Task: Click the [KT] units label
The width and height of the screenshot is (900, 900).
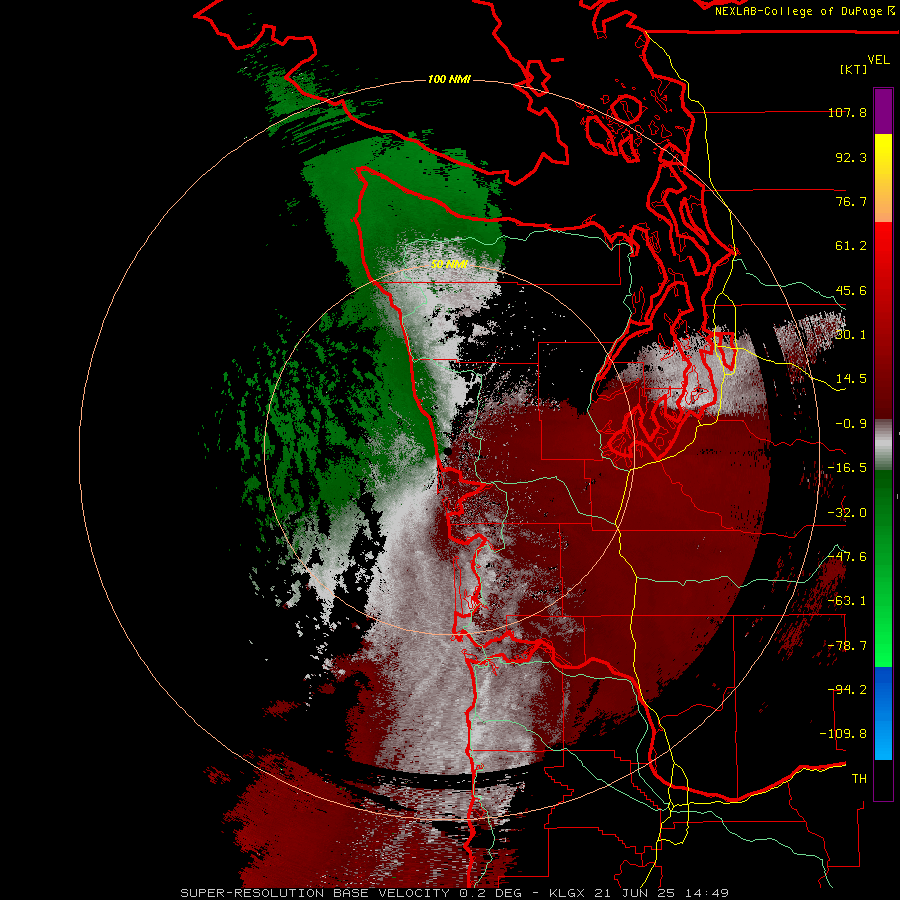Action: 853,69
